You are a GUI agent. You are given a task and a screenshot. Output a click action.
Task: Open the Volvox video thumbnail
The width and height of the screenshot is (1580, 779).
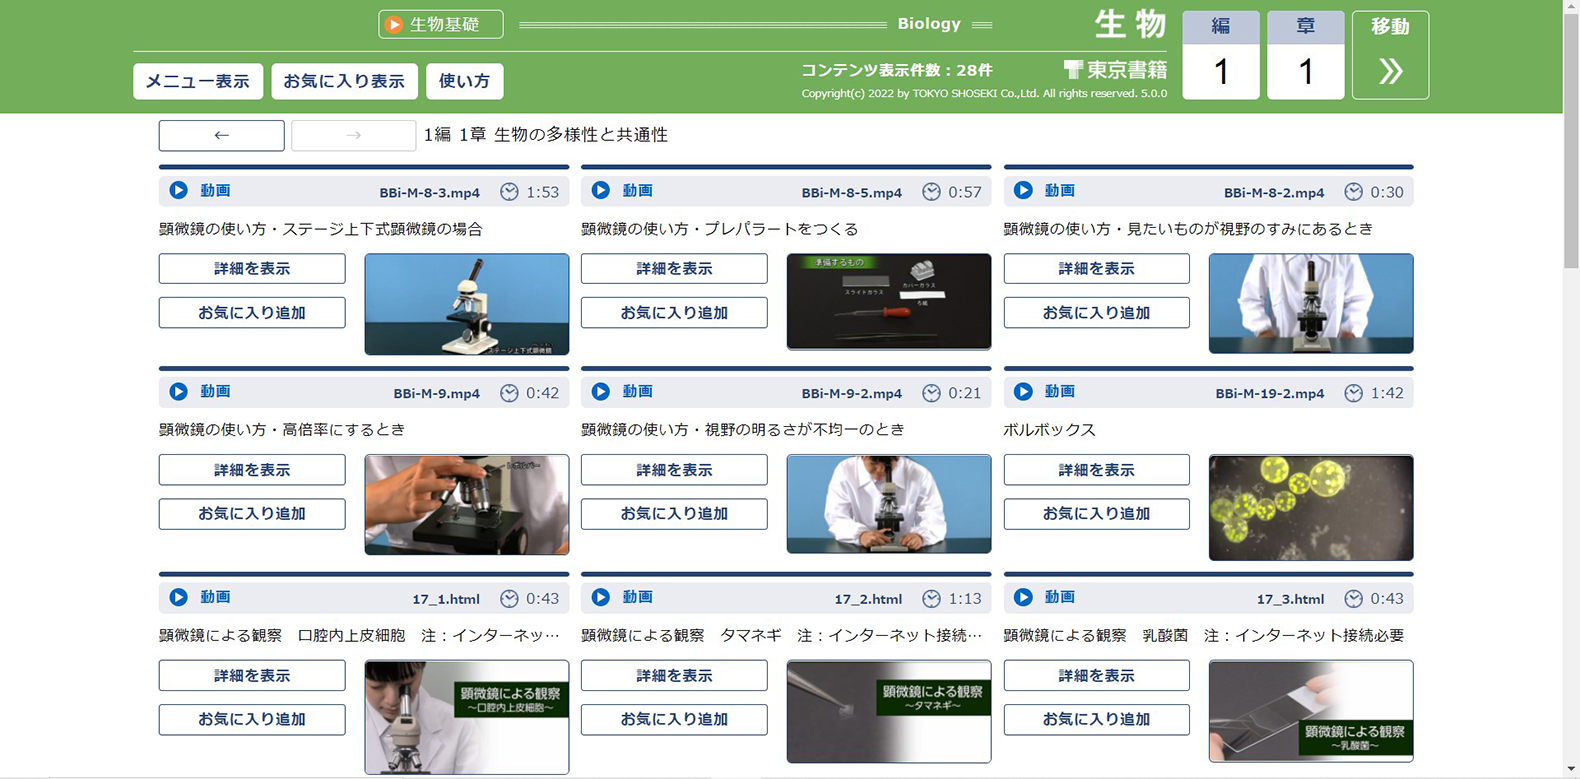pos(1310,507)
